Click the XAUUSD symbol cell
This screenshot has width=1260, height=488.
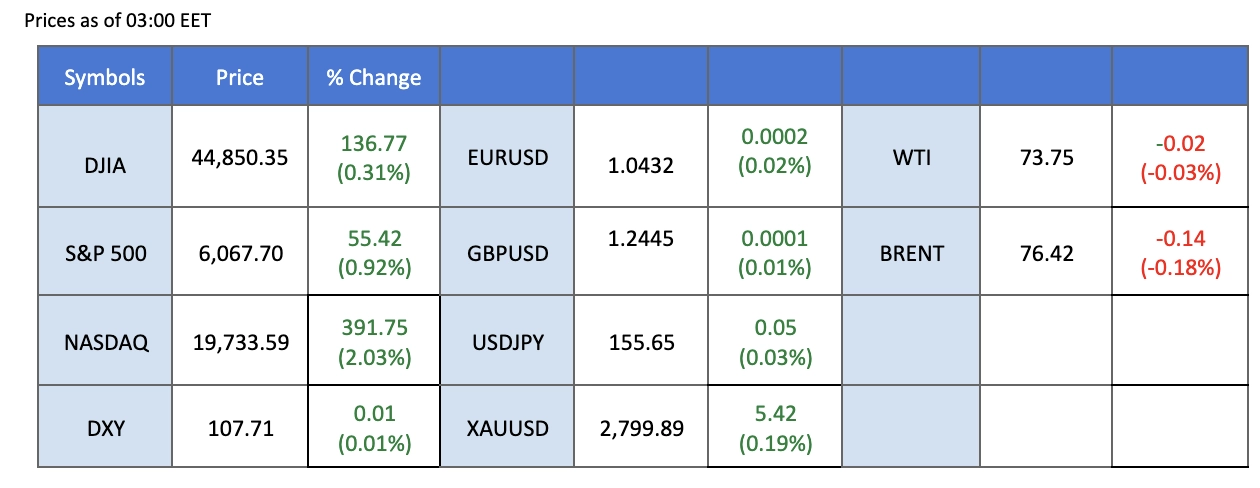507,429
